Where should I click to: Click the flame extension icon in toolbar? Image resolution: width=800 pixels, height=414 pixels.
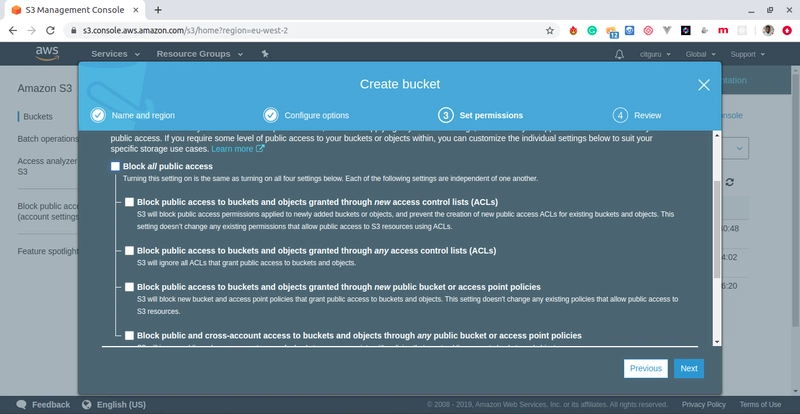pyautogui.click(x=573, y=31)
